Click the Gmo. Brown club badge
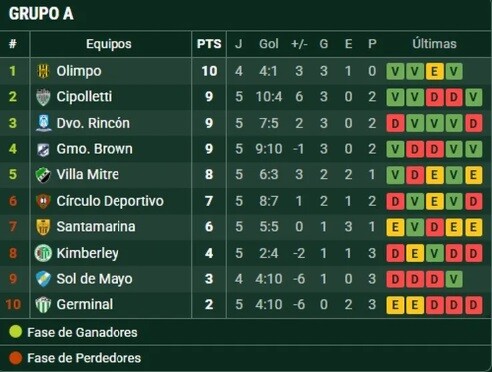Screen dimensions: 492x372 43,149
